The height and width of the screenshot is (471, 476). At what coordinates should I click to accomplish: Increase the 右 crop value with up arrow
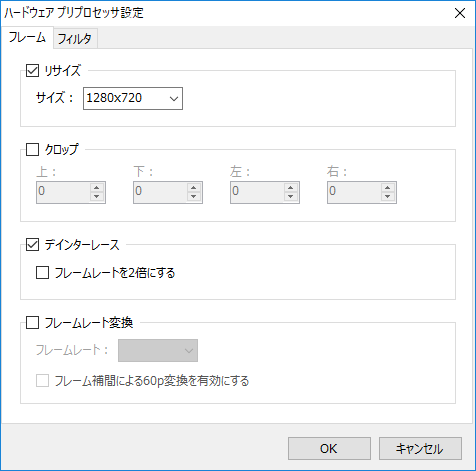[388, 187]
